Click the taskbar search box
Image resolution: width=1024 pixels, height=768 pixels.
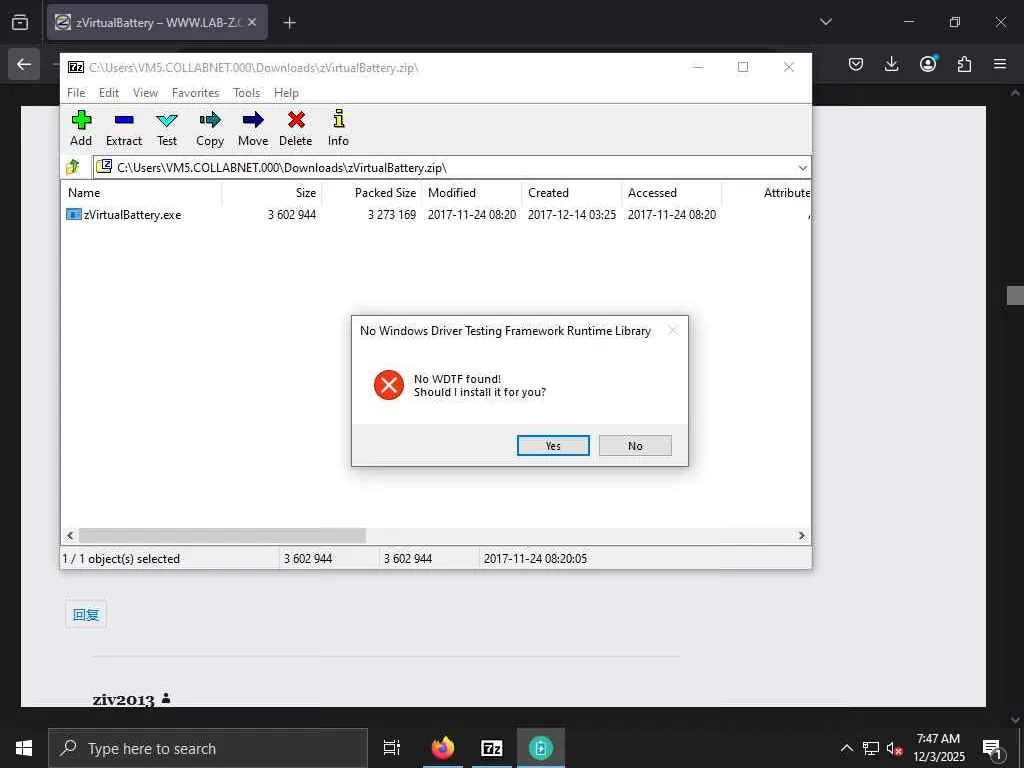[x=208, y=748]
